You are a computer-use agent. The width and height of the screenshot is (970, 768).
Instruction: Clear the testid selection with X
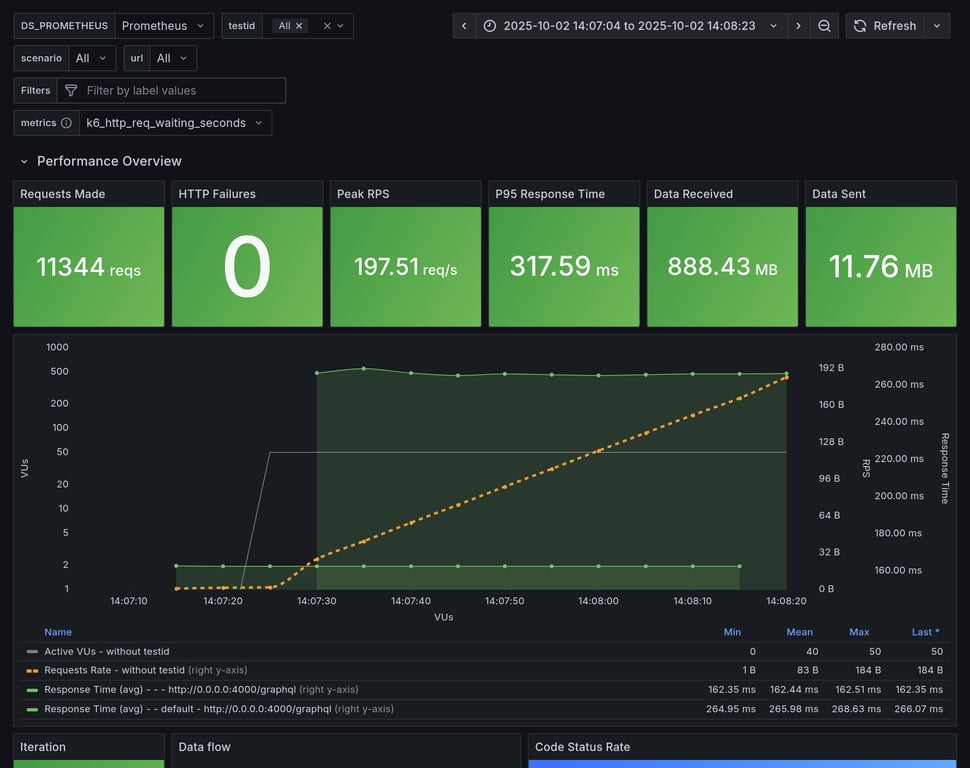[x=327, y=26]
